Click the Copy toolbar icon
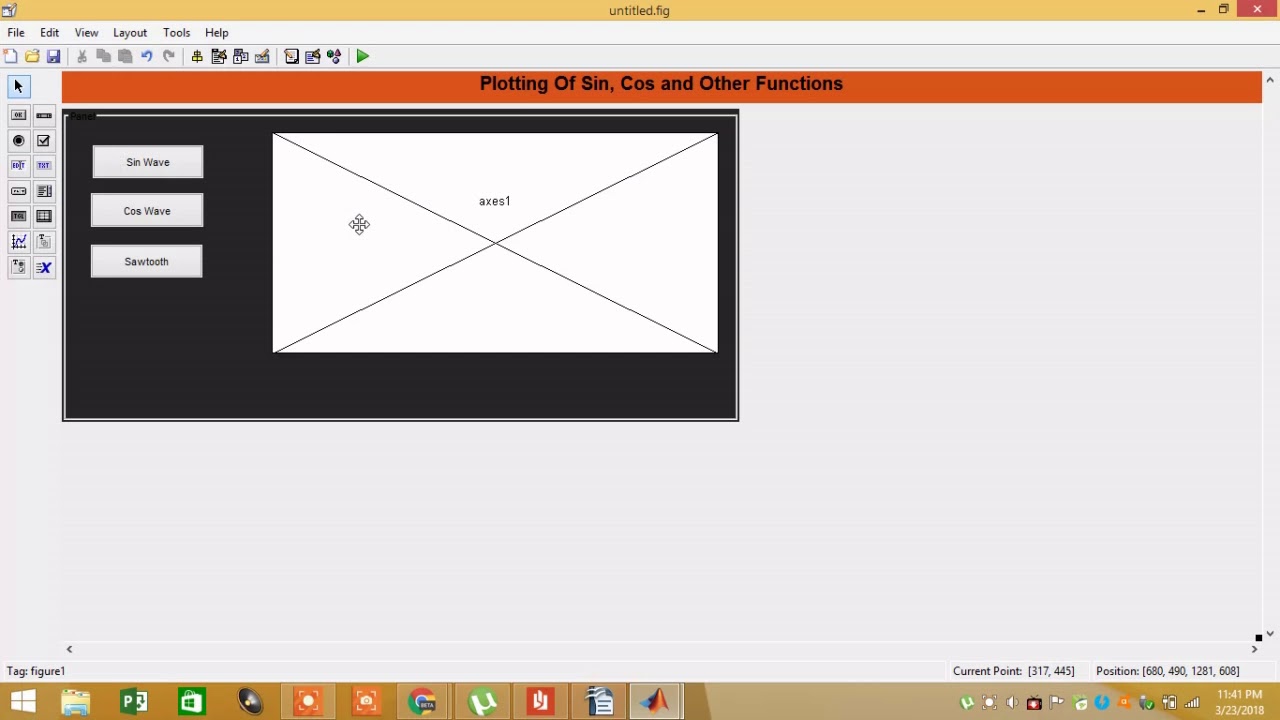The image size is (1280, 720). click(103, 57)
